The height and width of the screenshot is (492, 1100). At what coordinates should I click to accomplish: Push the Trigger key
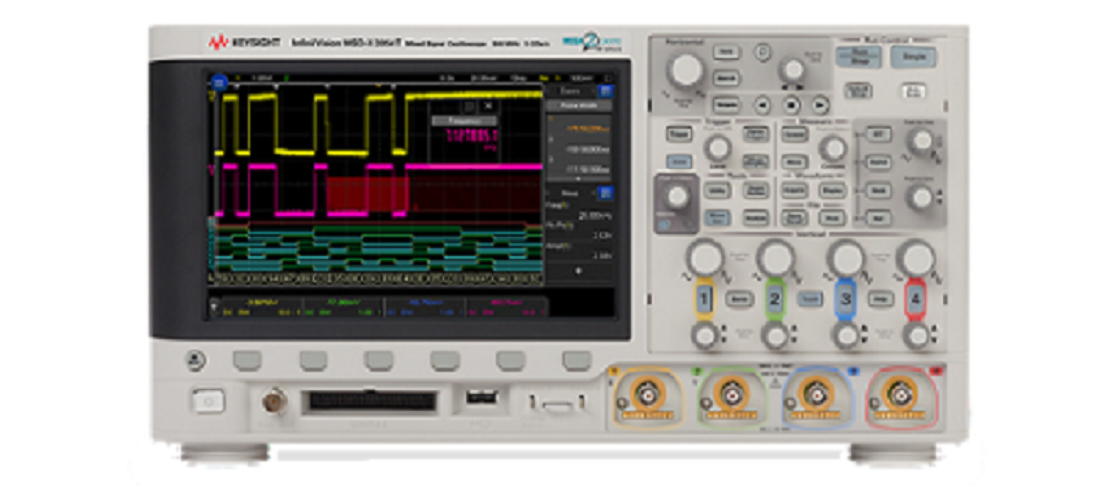[678, 134]
